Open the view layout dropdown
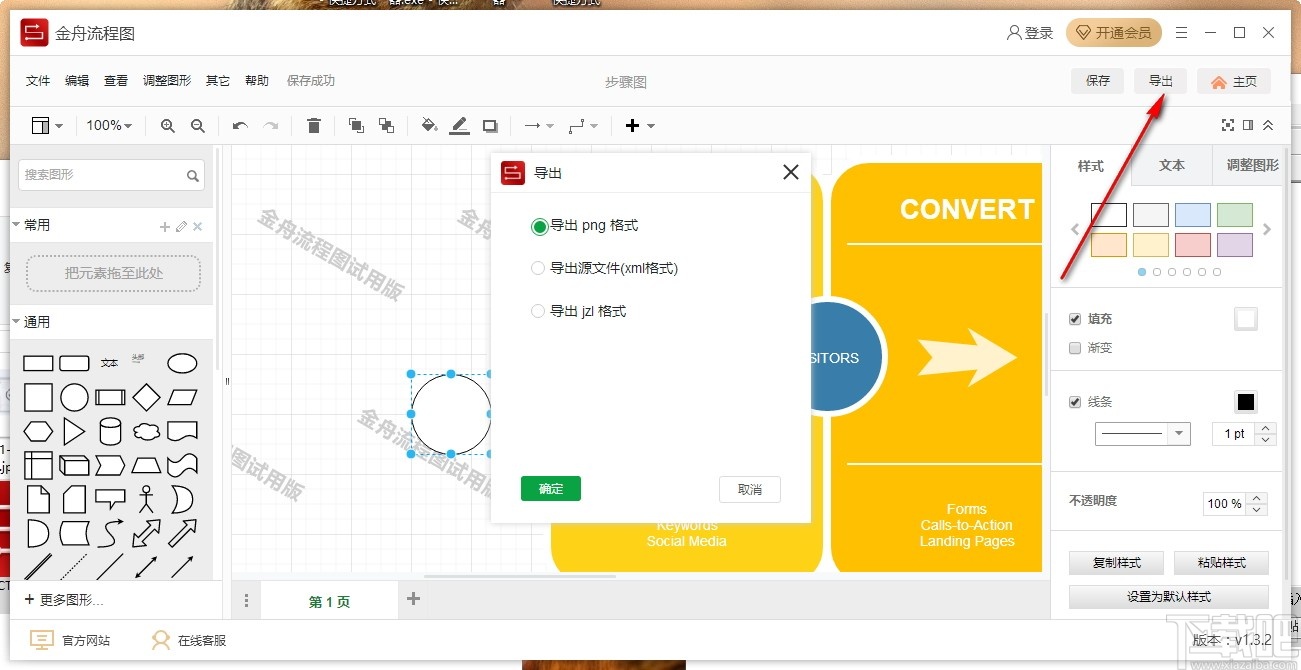The image size is (1301, 670). click(47, 126)
